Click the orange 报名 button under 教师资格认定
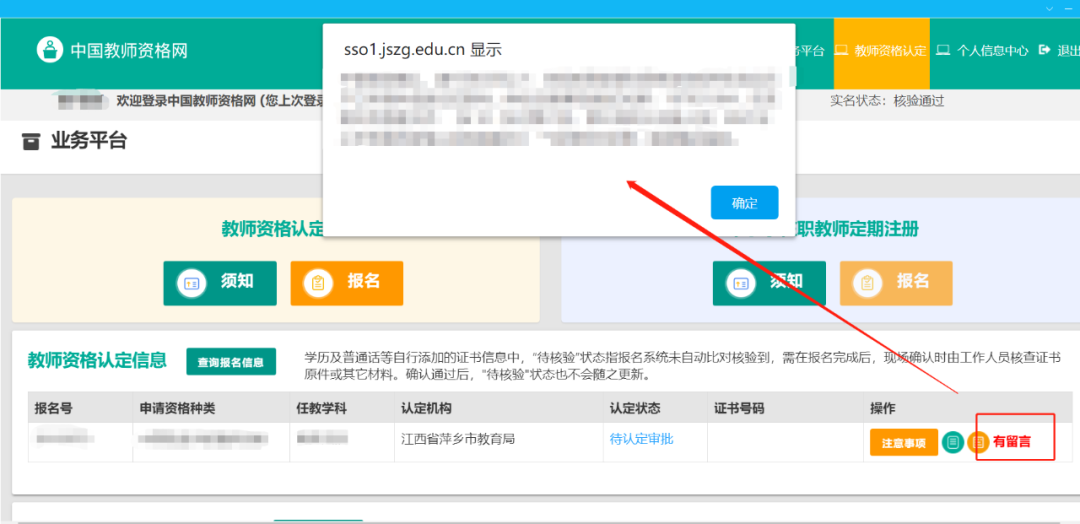 347,283
